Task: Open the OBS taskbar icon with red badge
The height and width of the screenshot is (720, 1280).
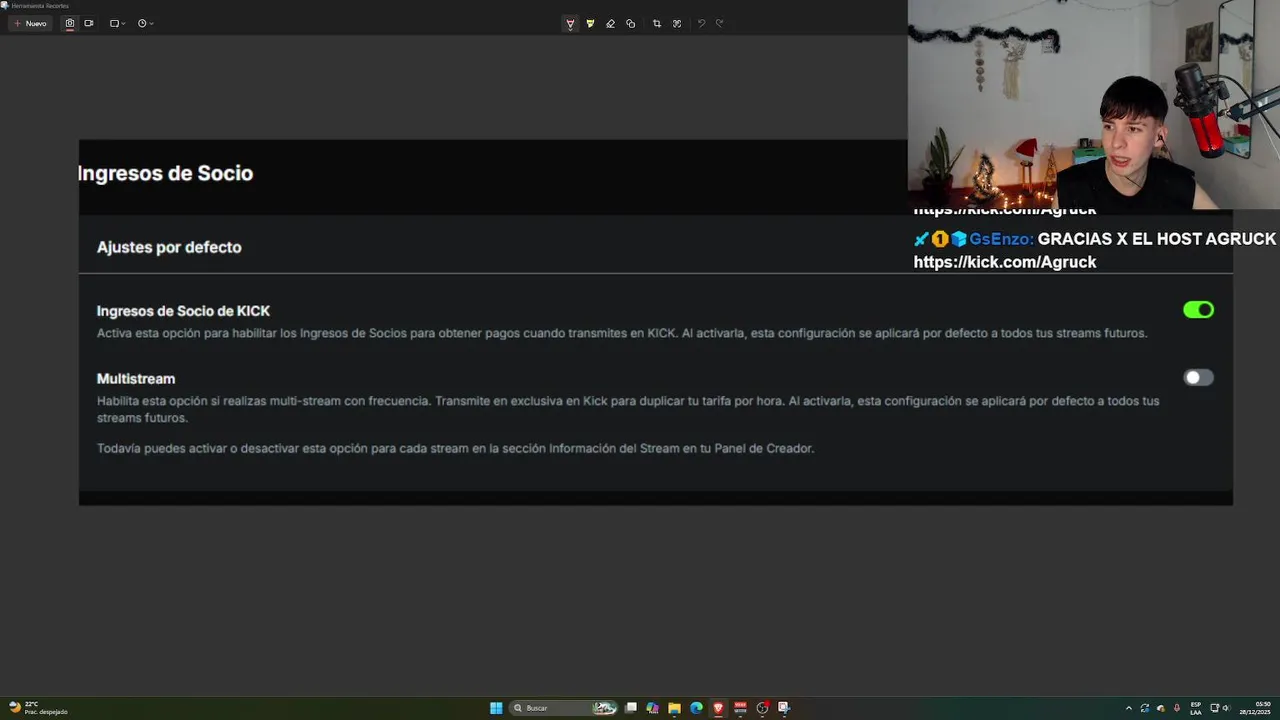Action: click(762, 708)
